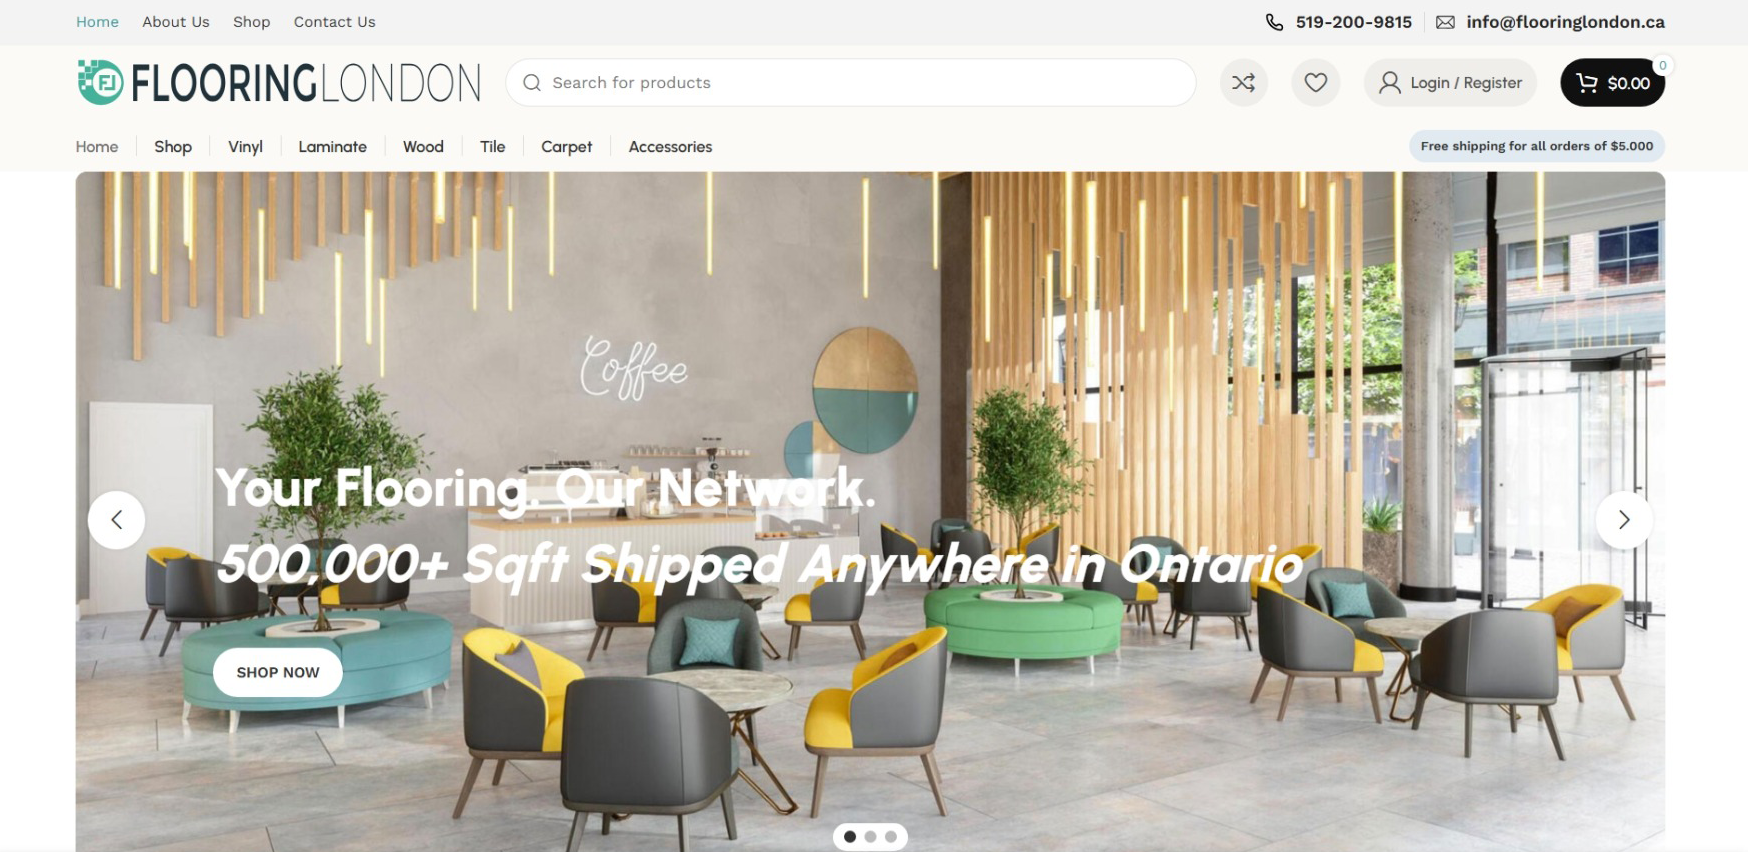
Task: Advance to next slide with right arrow
Action: (x=1624, y=520)
